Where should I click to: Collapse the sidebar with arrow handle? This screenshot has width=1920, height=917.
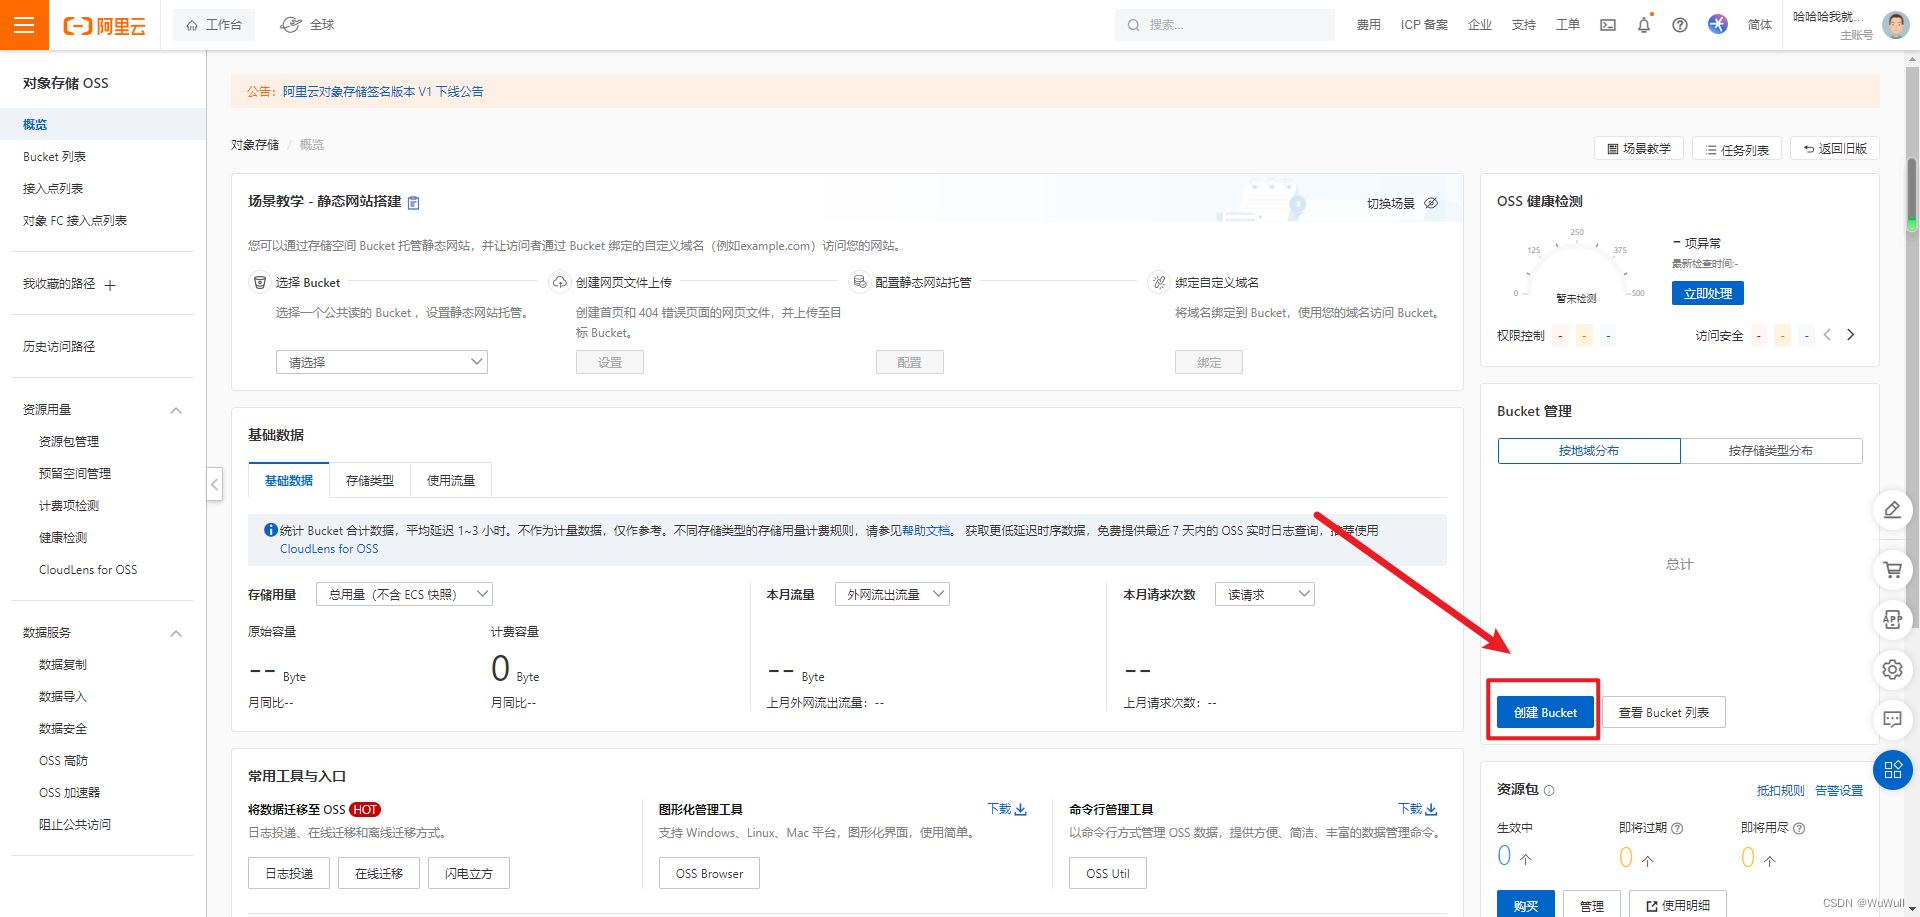point(214,484)
